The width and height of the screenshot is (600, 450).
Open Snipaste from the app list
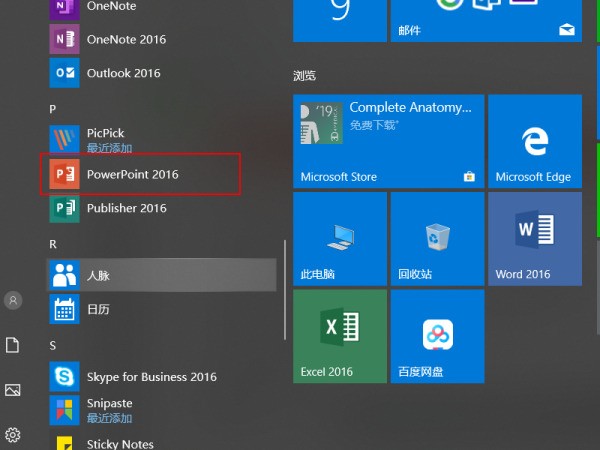[109, 409]
